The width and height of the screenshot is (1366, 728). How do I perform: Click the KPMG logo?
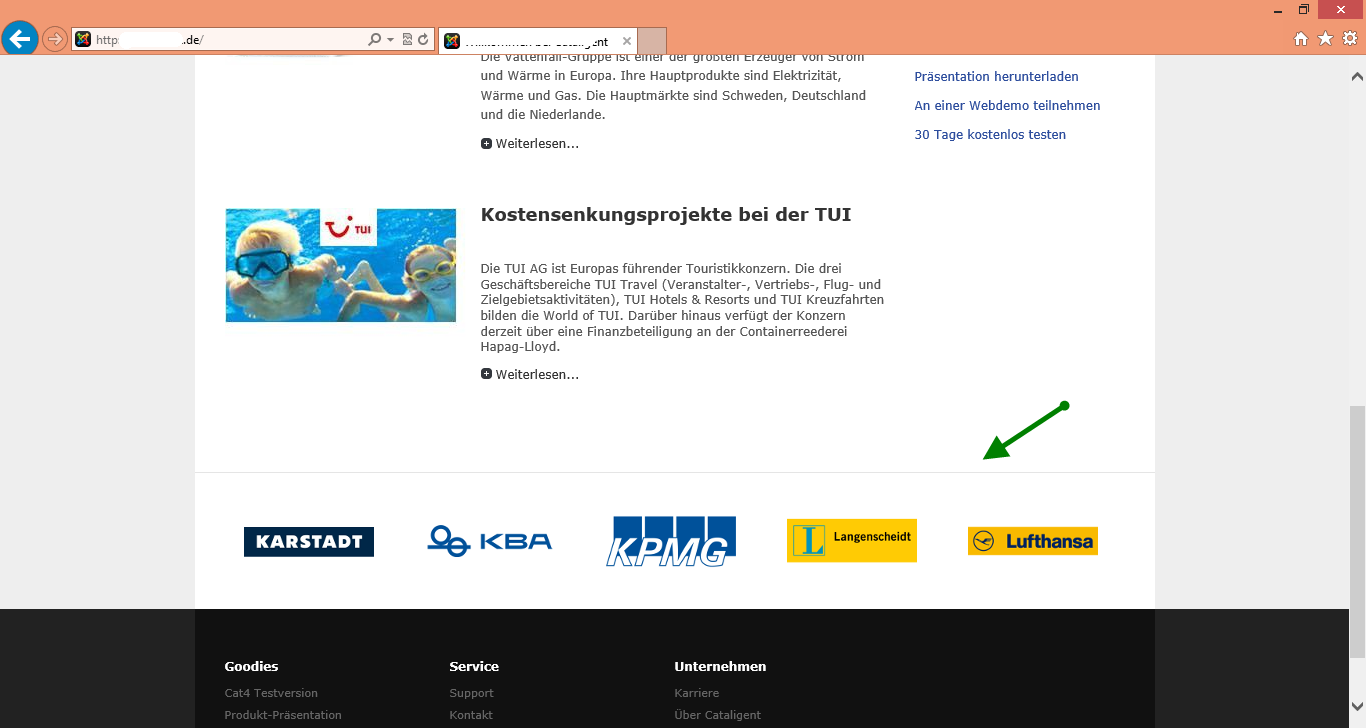point(671,541)
